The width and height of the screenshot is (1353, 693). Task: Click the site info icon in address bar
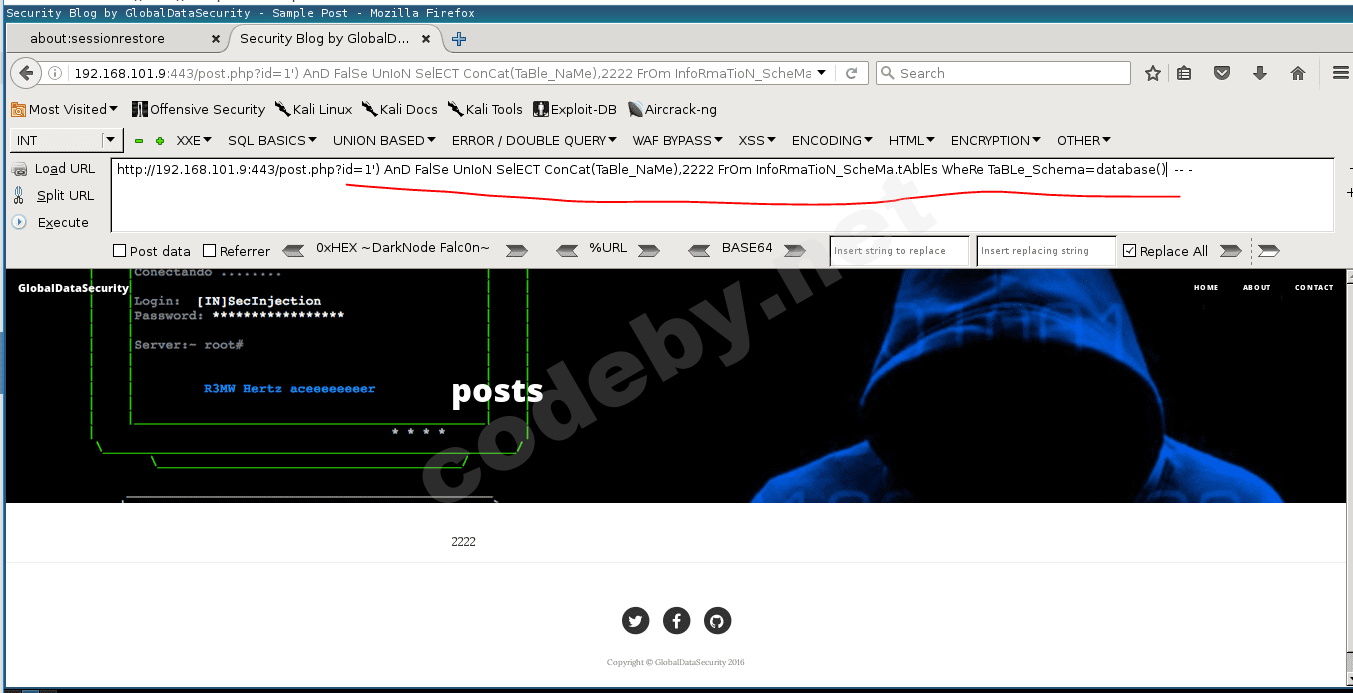(x=55, y=73)
